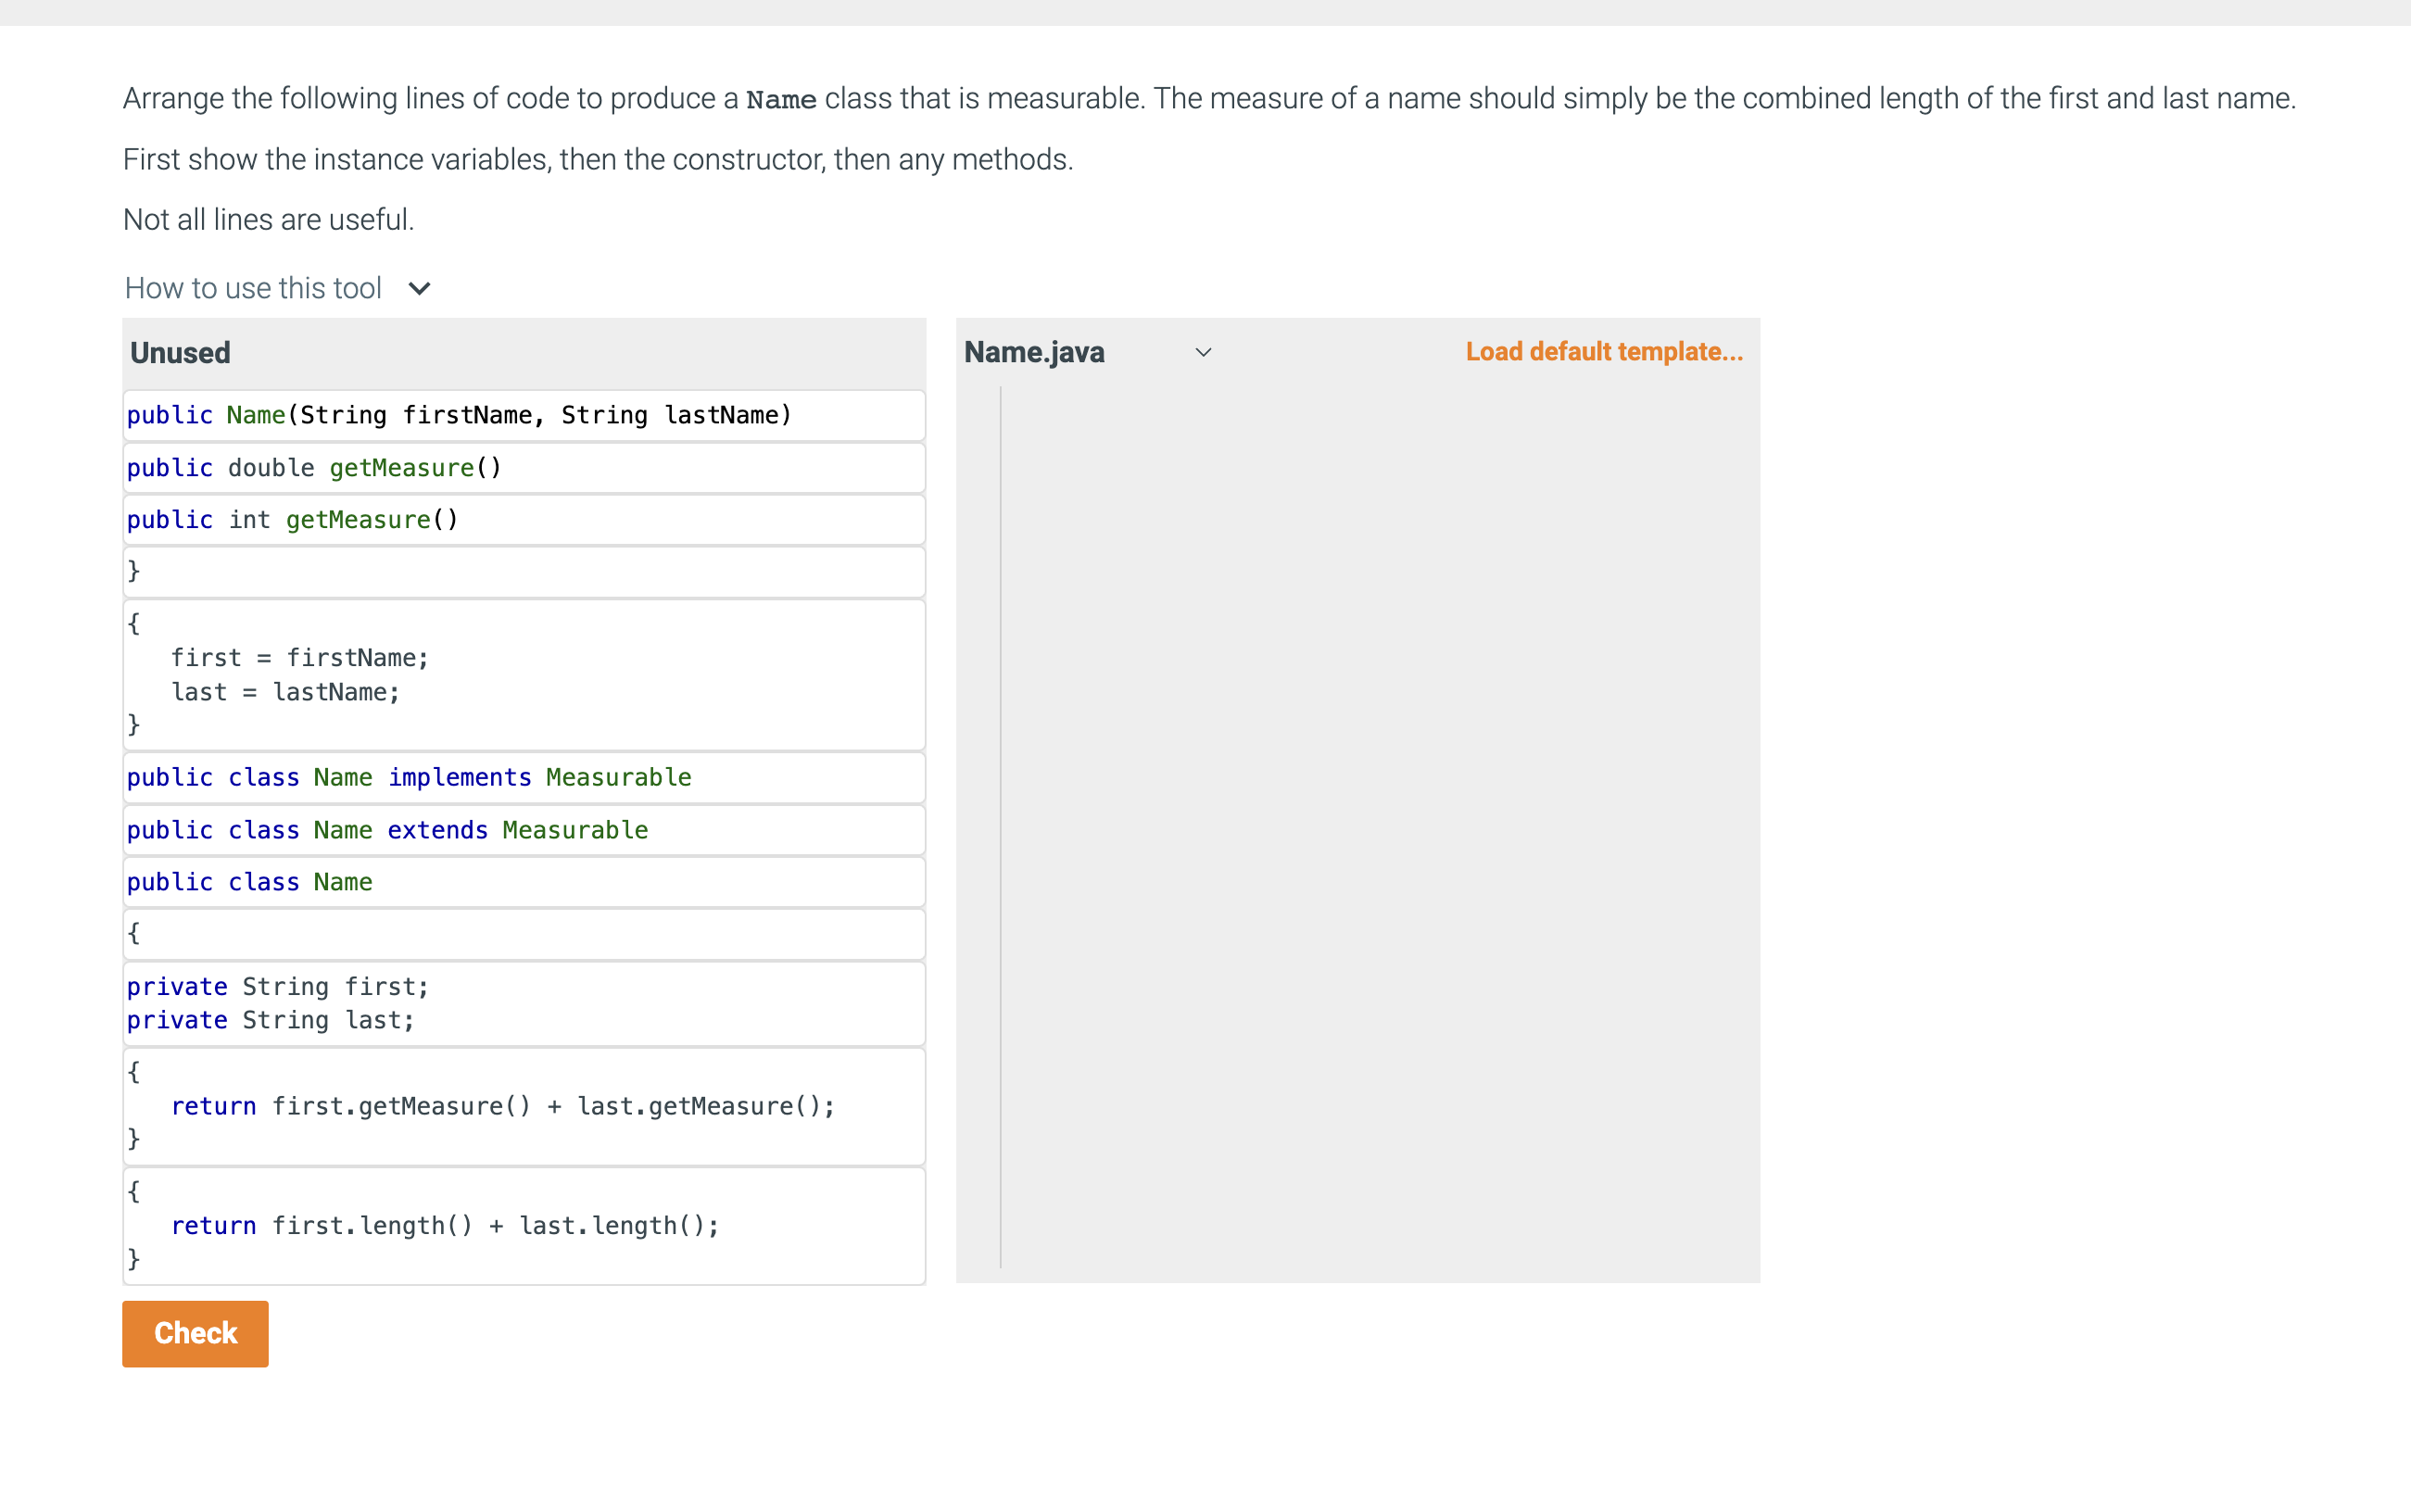The height and width of the screenshot is (1512, 2411).
Task: Select the 'public double getMeasure()' line
Action: pos(313,467)
